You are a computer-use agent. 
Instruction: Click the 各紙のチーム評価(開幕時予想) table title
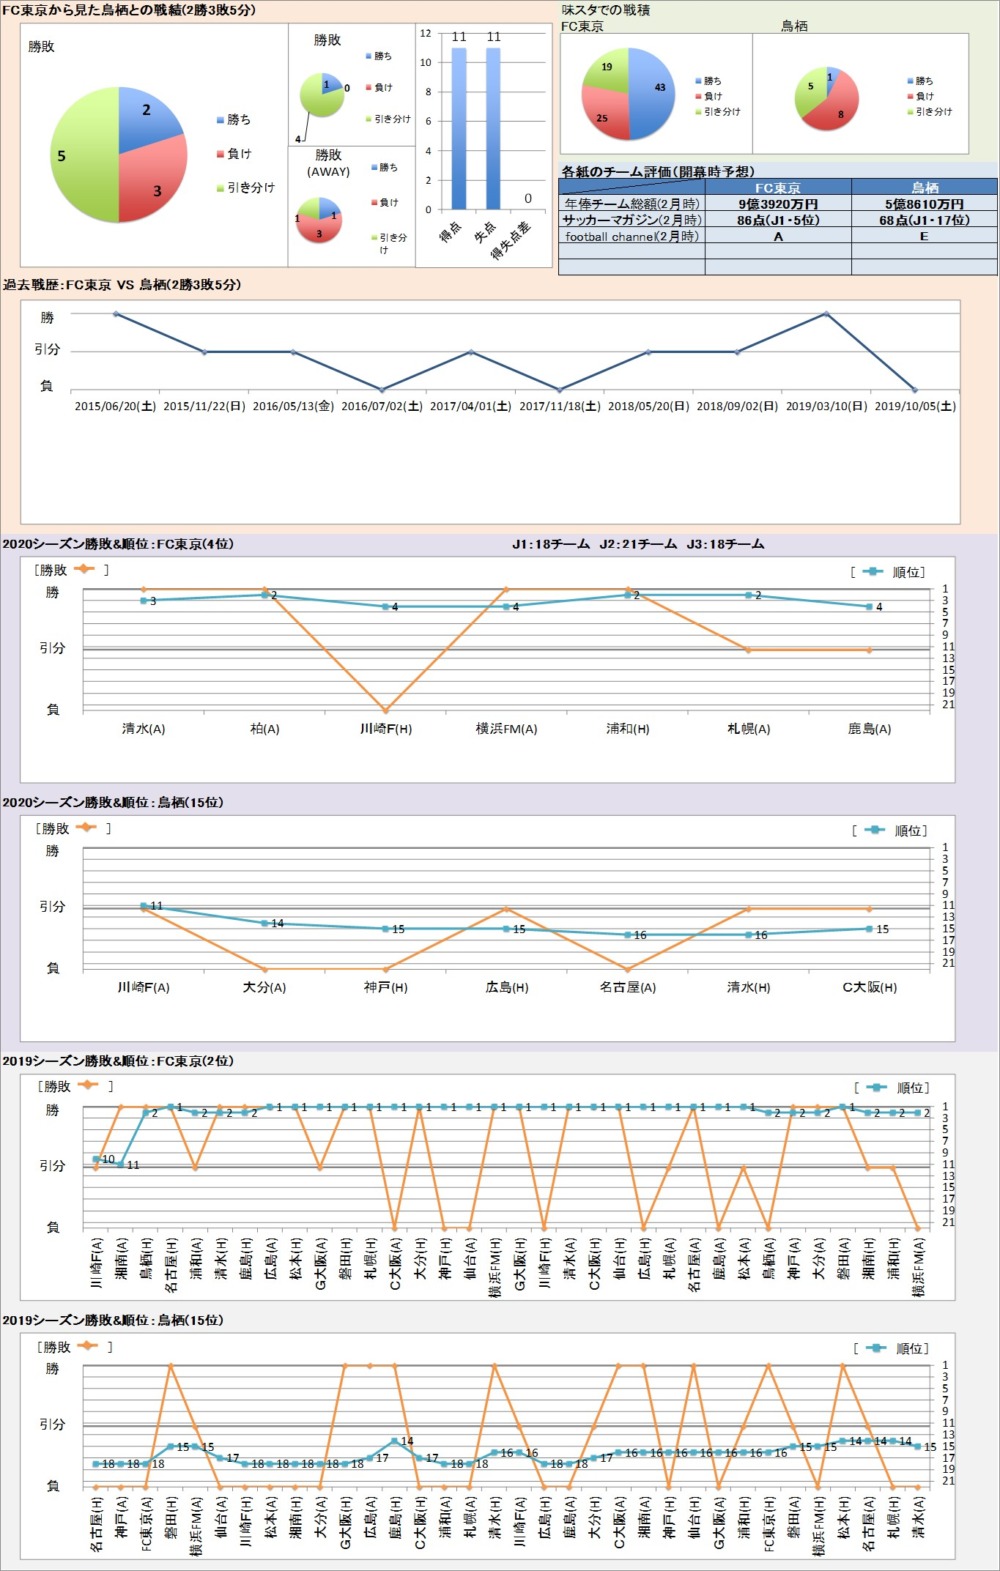coord(658,171)
